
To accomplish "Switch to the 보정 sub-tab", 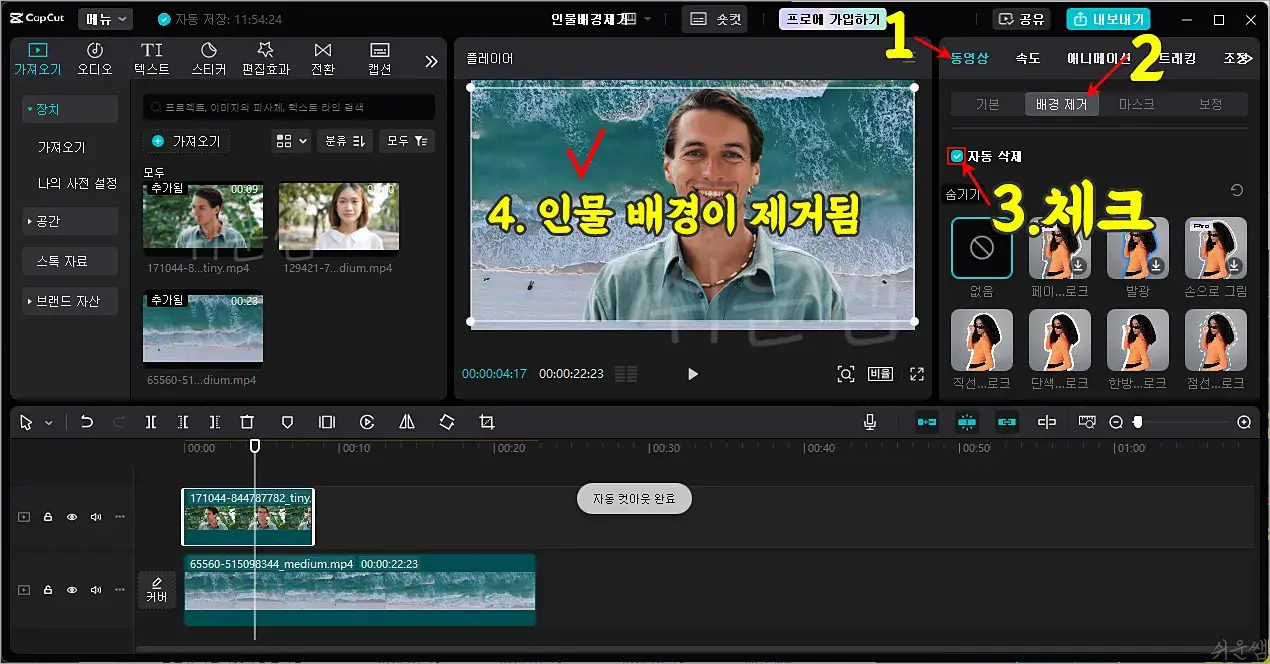I will click(x=1210, y=104).
